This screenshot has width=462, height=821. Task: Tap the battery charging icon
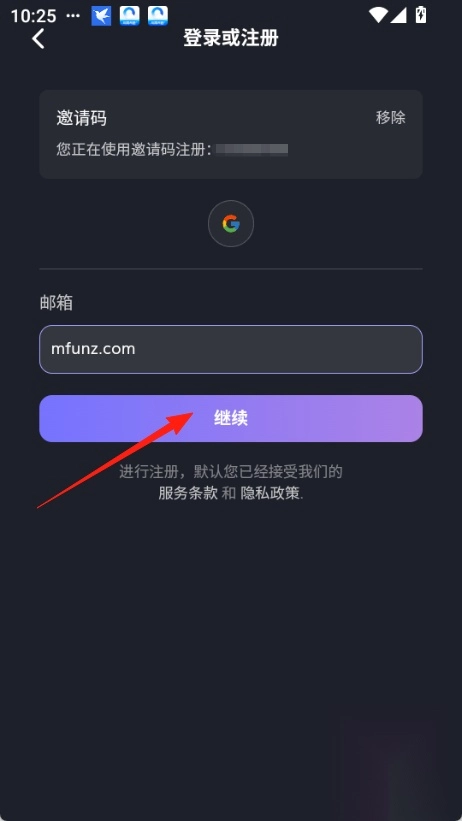(x=421, y=14)
